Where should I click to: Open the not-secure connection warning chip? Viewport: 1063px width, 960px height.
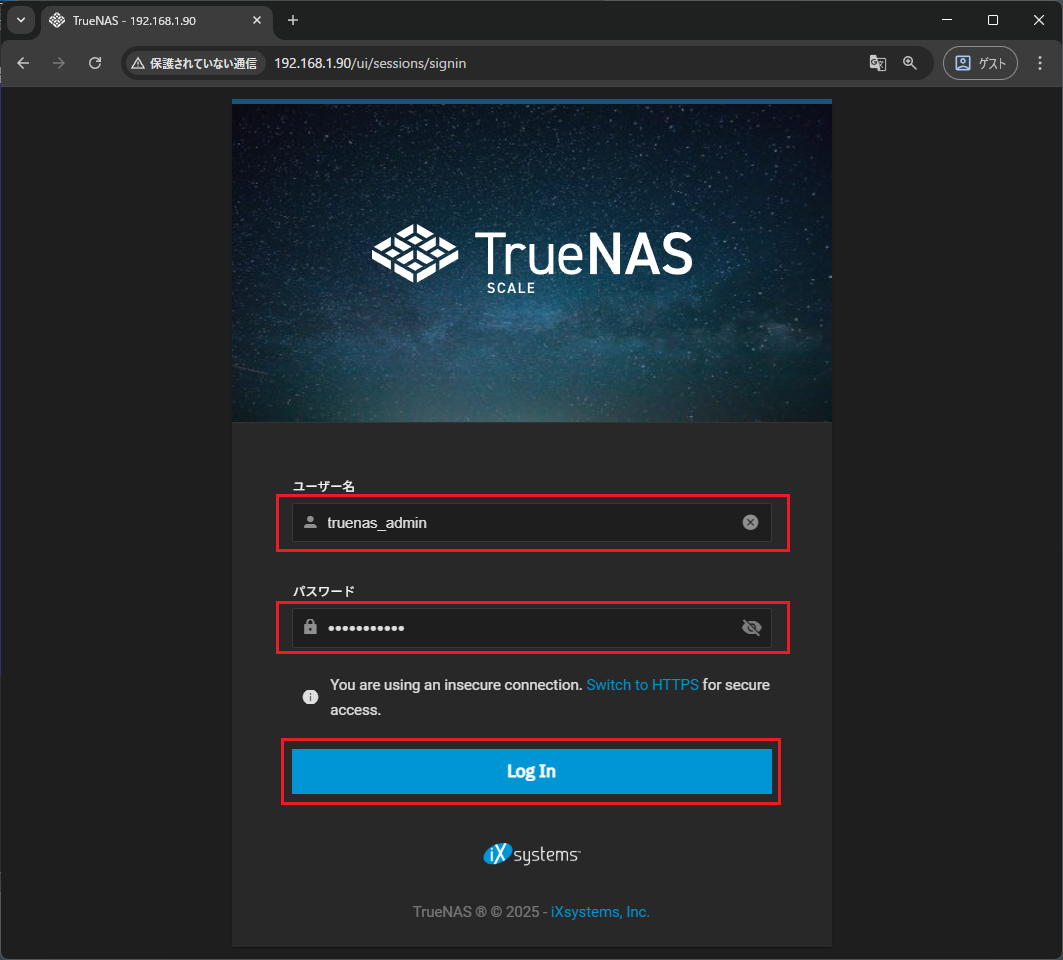195,63
